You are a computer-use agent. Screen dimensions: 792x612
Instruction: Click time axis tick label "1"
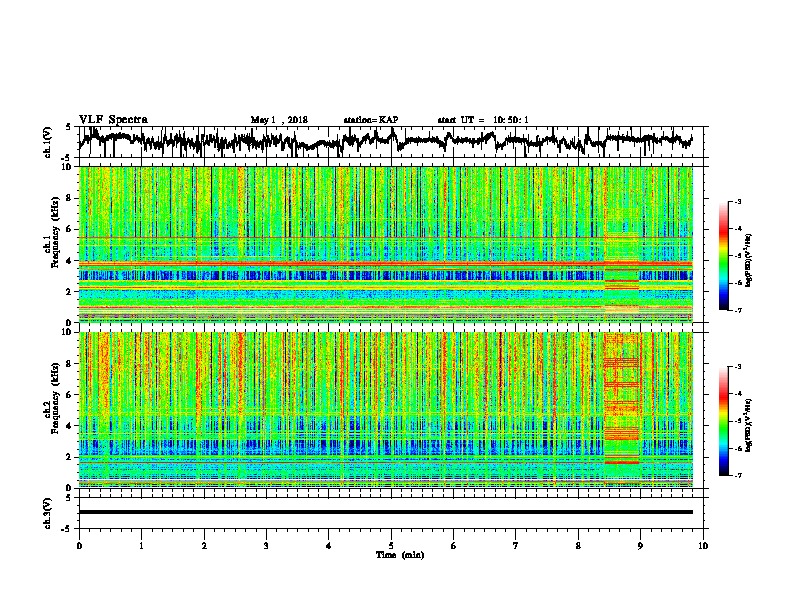point(141,546)
